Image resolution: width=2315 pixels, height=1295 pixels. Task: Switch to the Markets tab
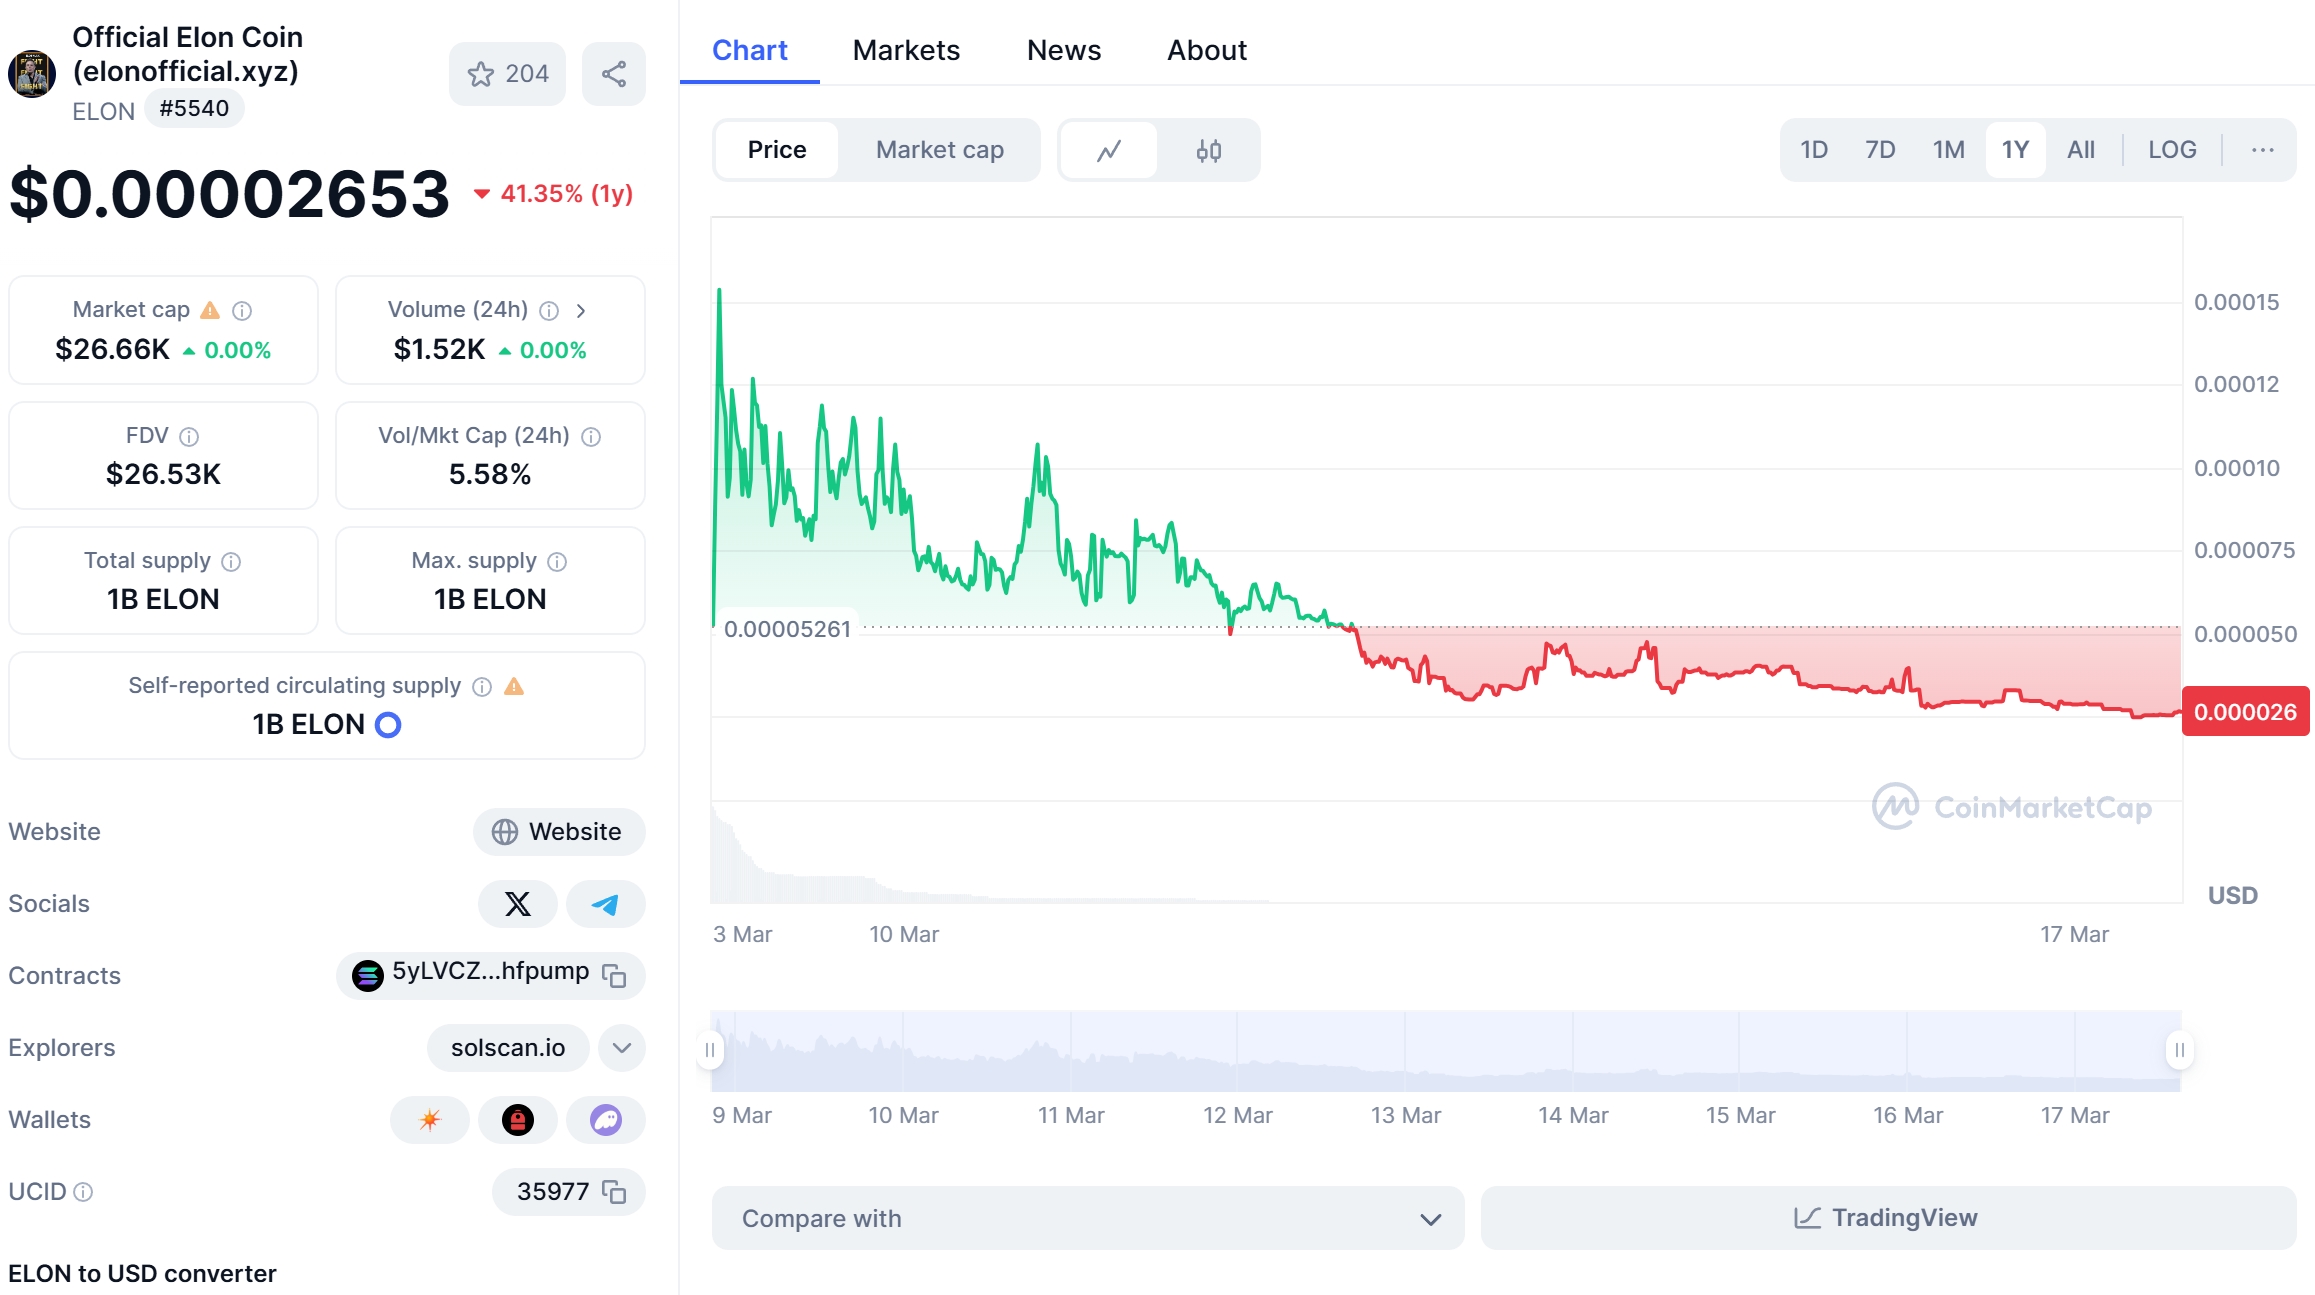906,50
